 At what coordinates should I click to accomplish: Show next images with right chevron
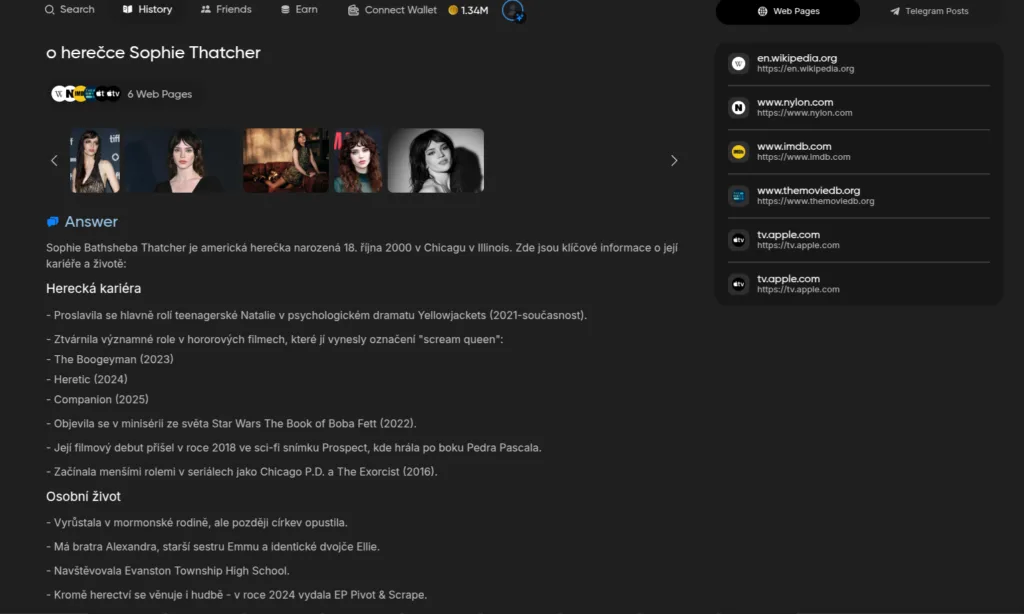[x=674, y=160]
